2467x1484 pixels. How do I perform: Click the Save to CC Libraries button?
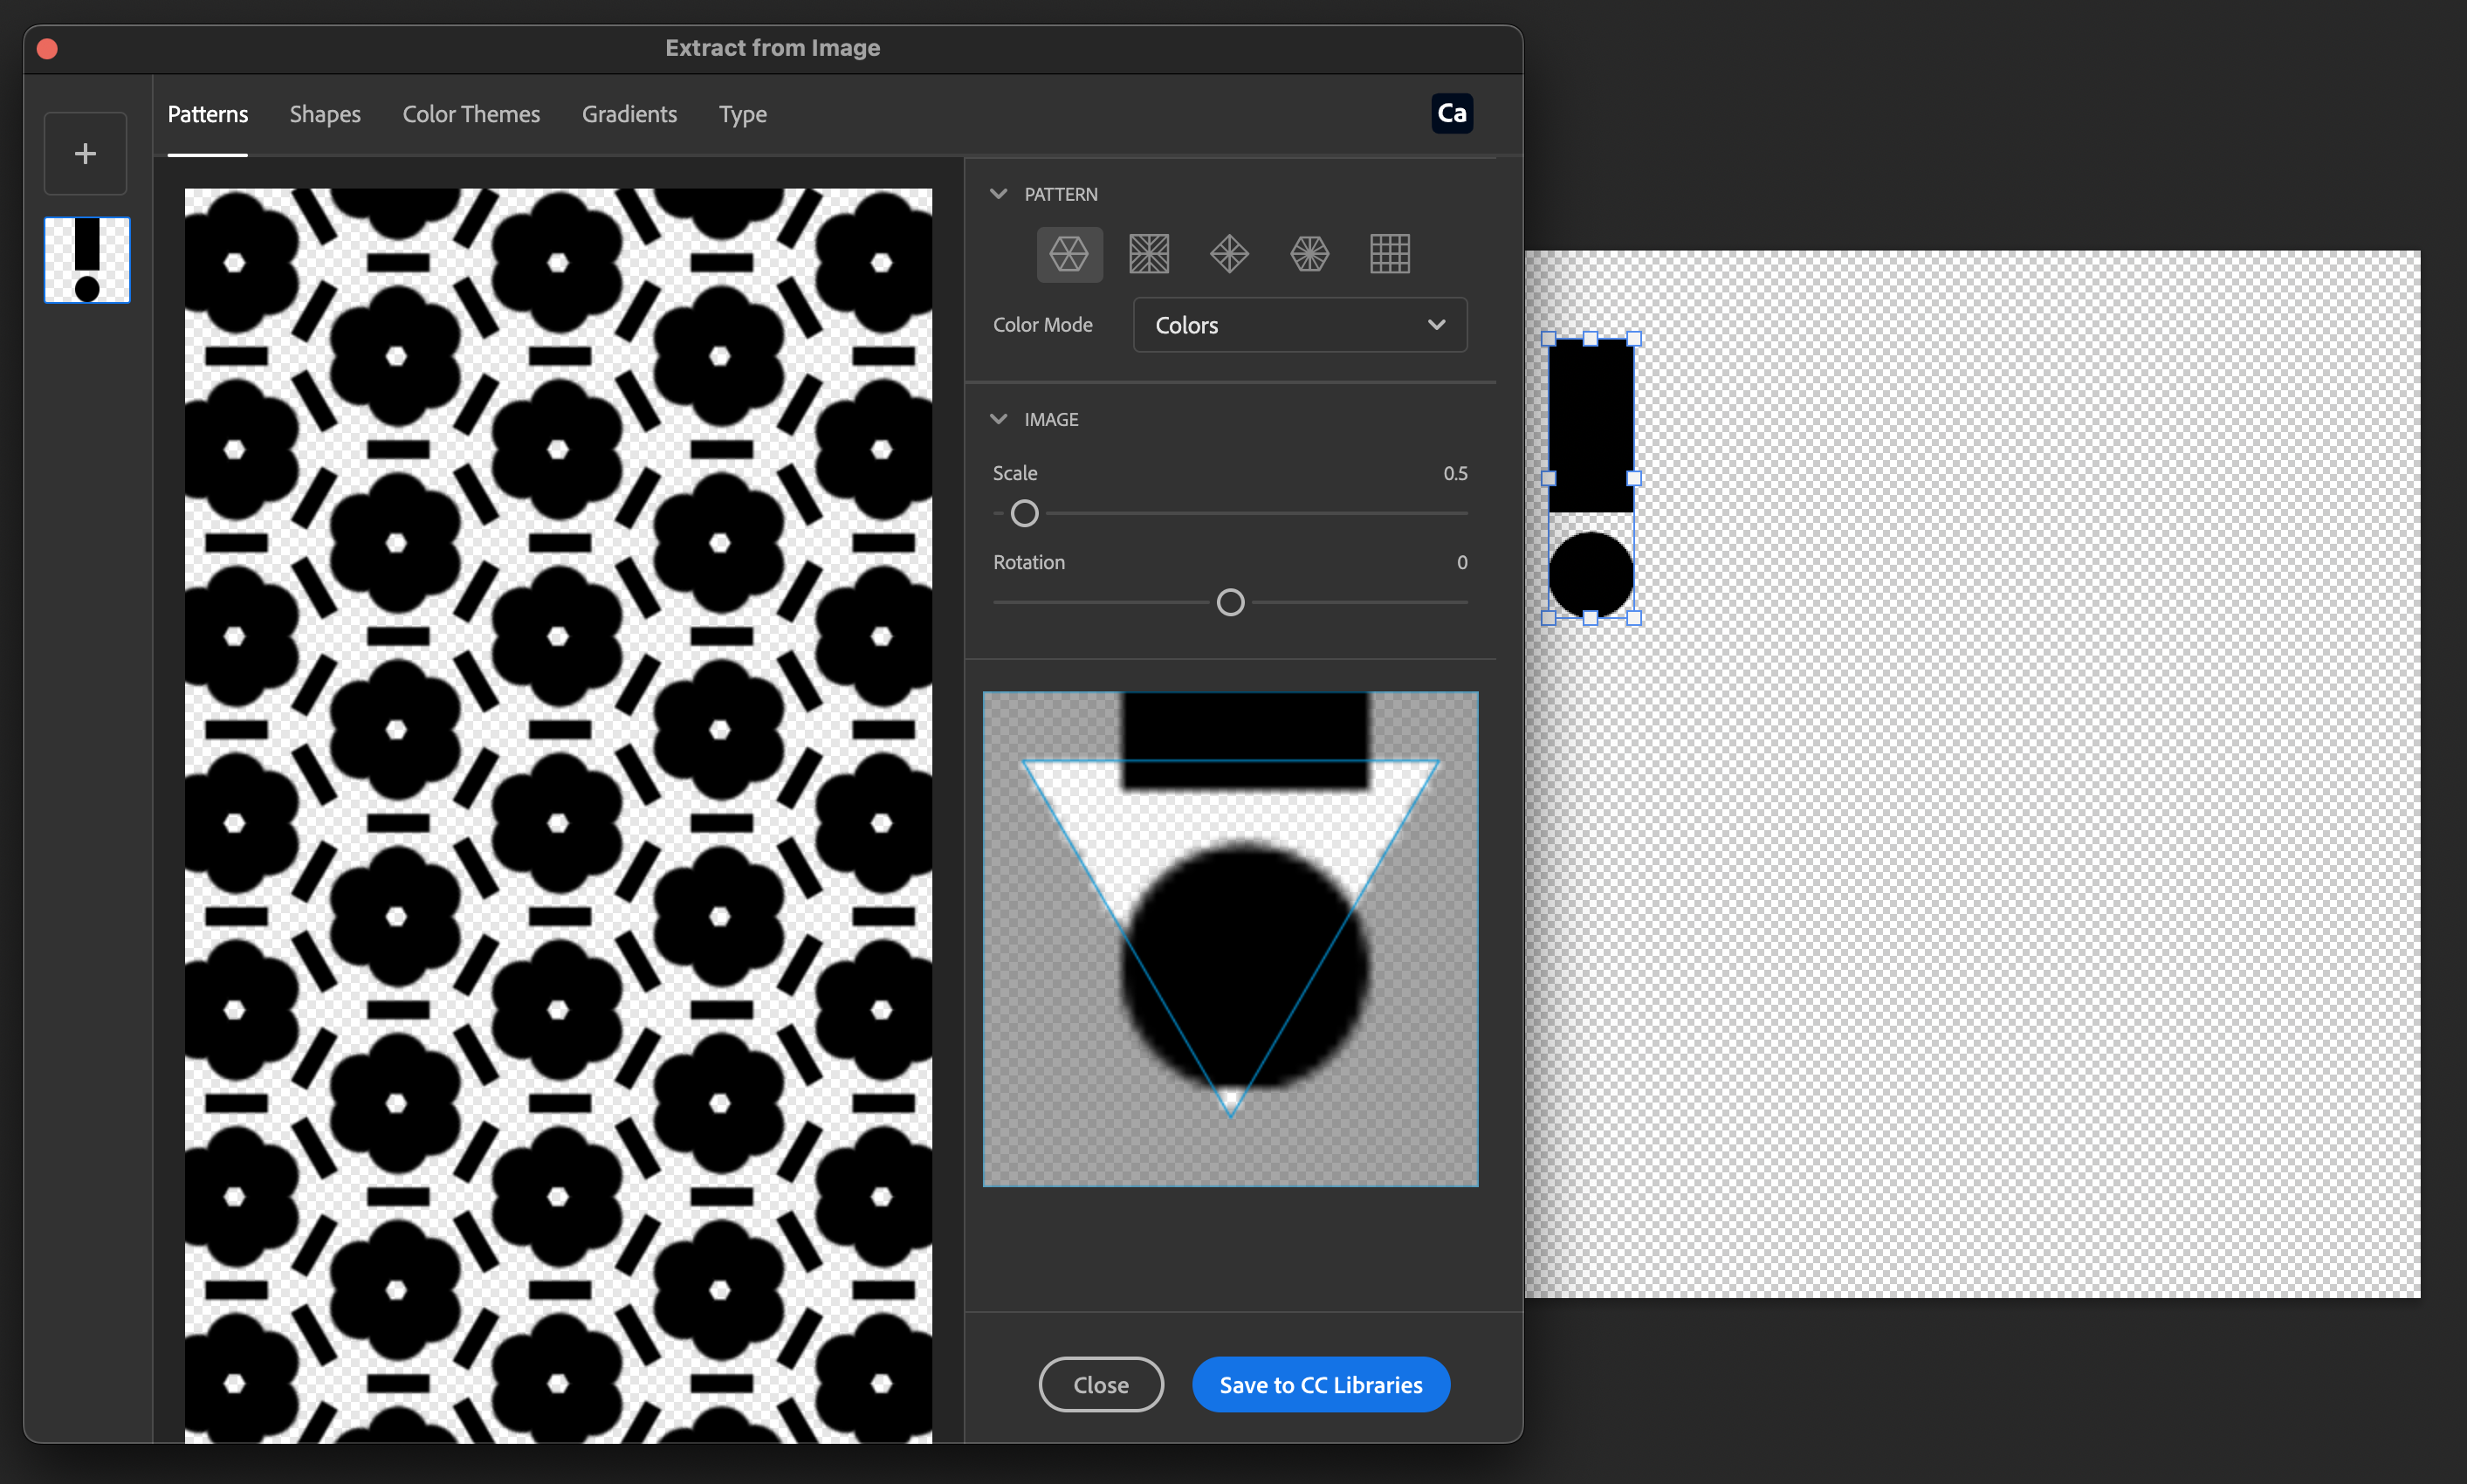coord(1320,1384)
